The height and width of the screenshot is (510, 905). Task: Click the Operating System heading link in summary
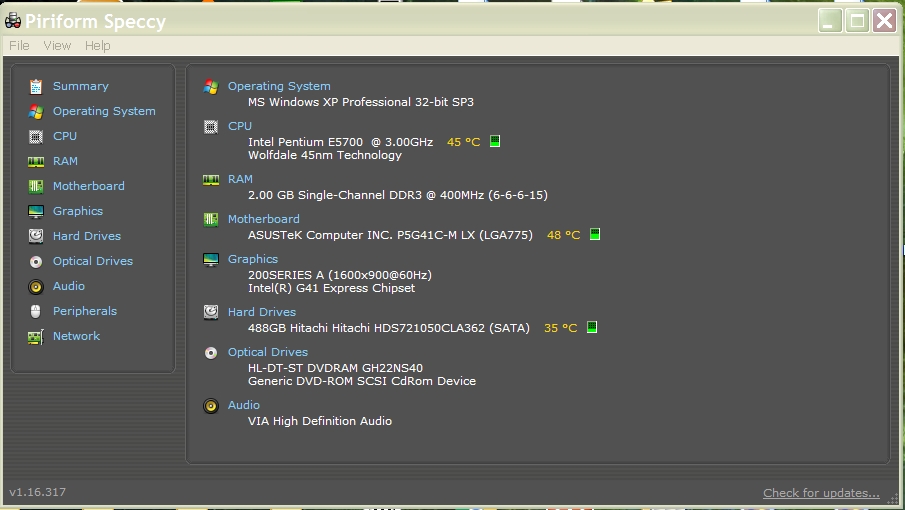click(x=279, y=86)
